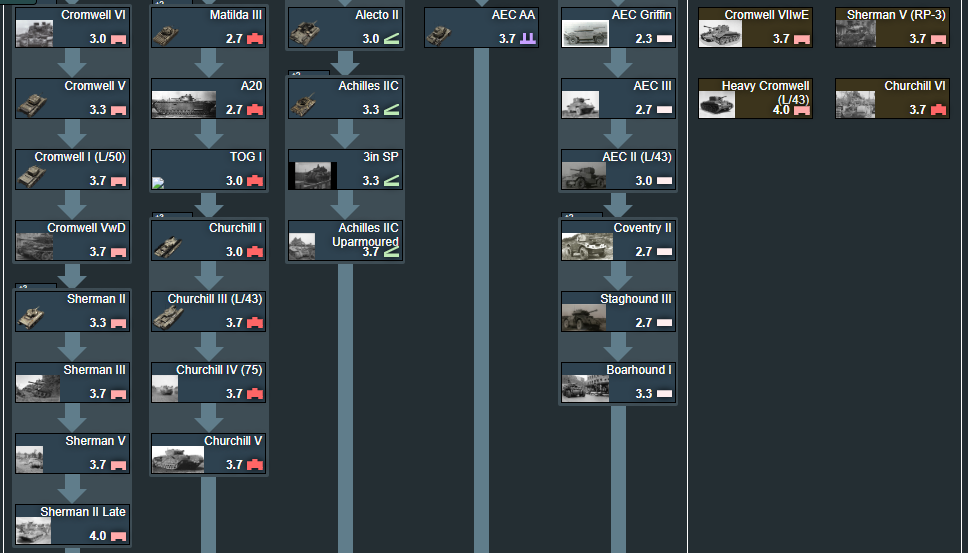Select the Sherman V (RP-3) premium card
968x553 pixels.
pyautogui.click(x=892, y=27)
